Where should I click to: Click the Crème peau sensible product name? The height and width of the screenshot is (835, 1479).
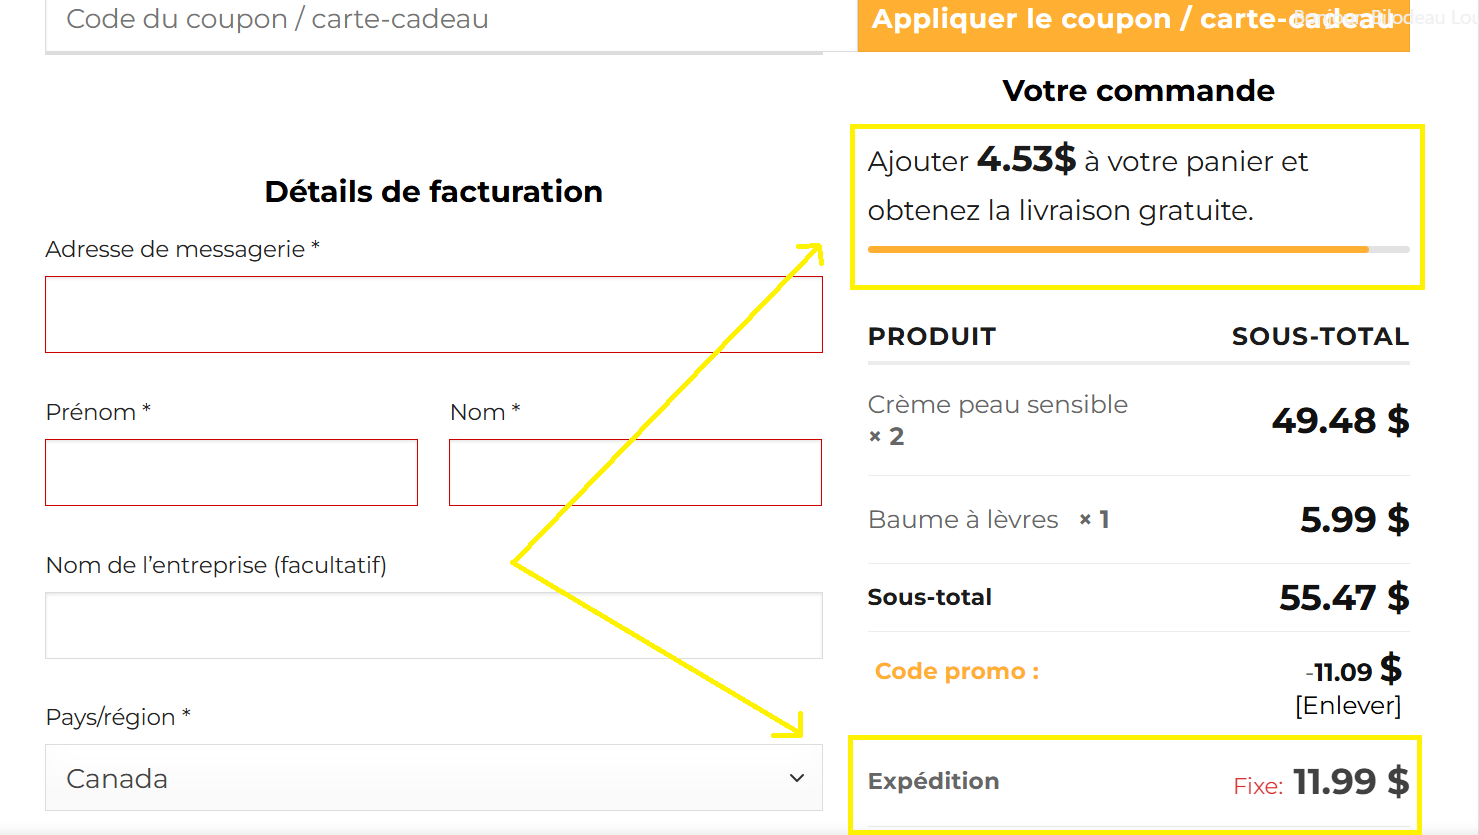pos(997,404)
